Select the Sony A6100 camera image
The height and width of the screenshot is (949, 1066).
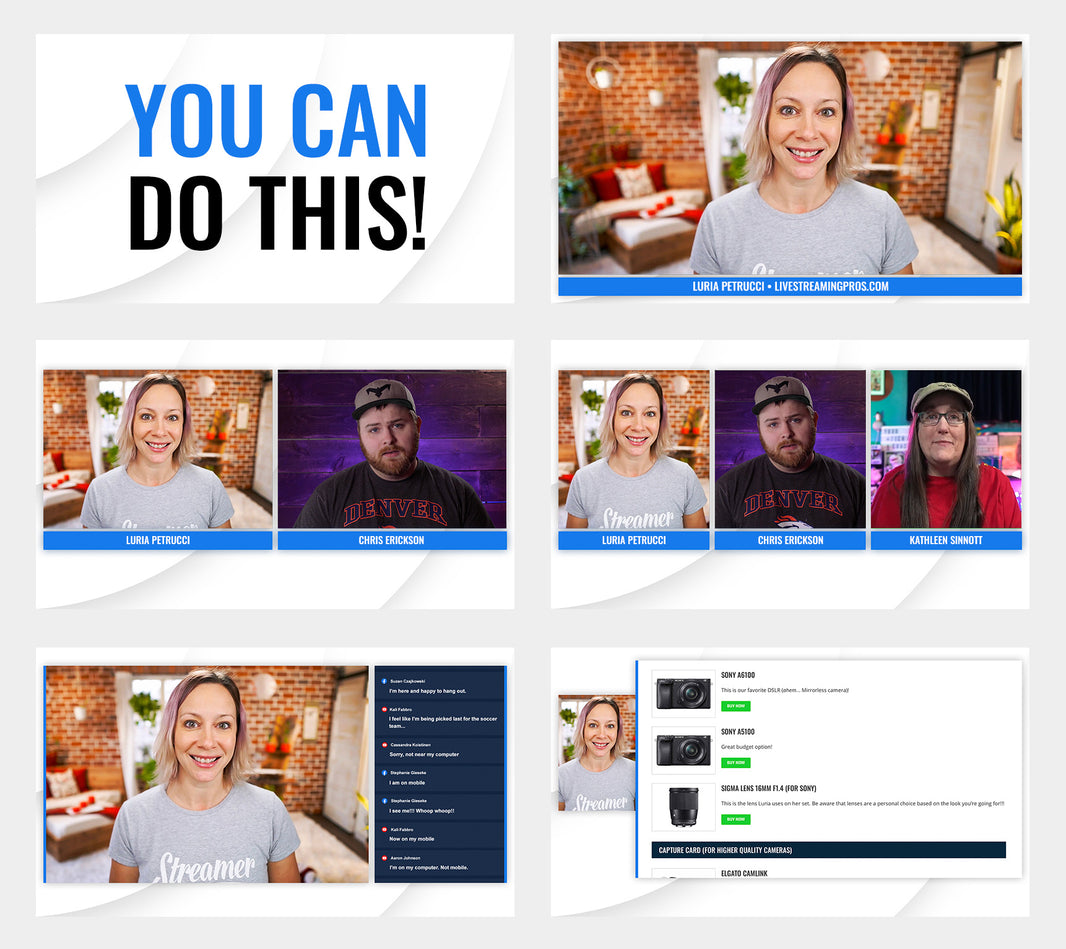click(x=683, y=693)
